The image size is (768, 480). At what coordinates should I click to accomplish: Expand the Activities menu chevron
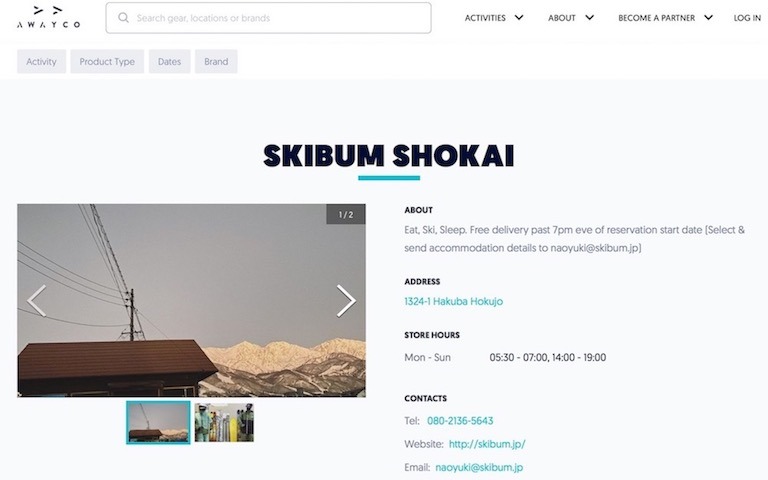pyautogui.click(x=519, y=18)
